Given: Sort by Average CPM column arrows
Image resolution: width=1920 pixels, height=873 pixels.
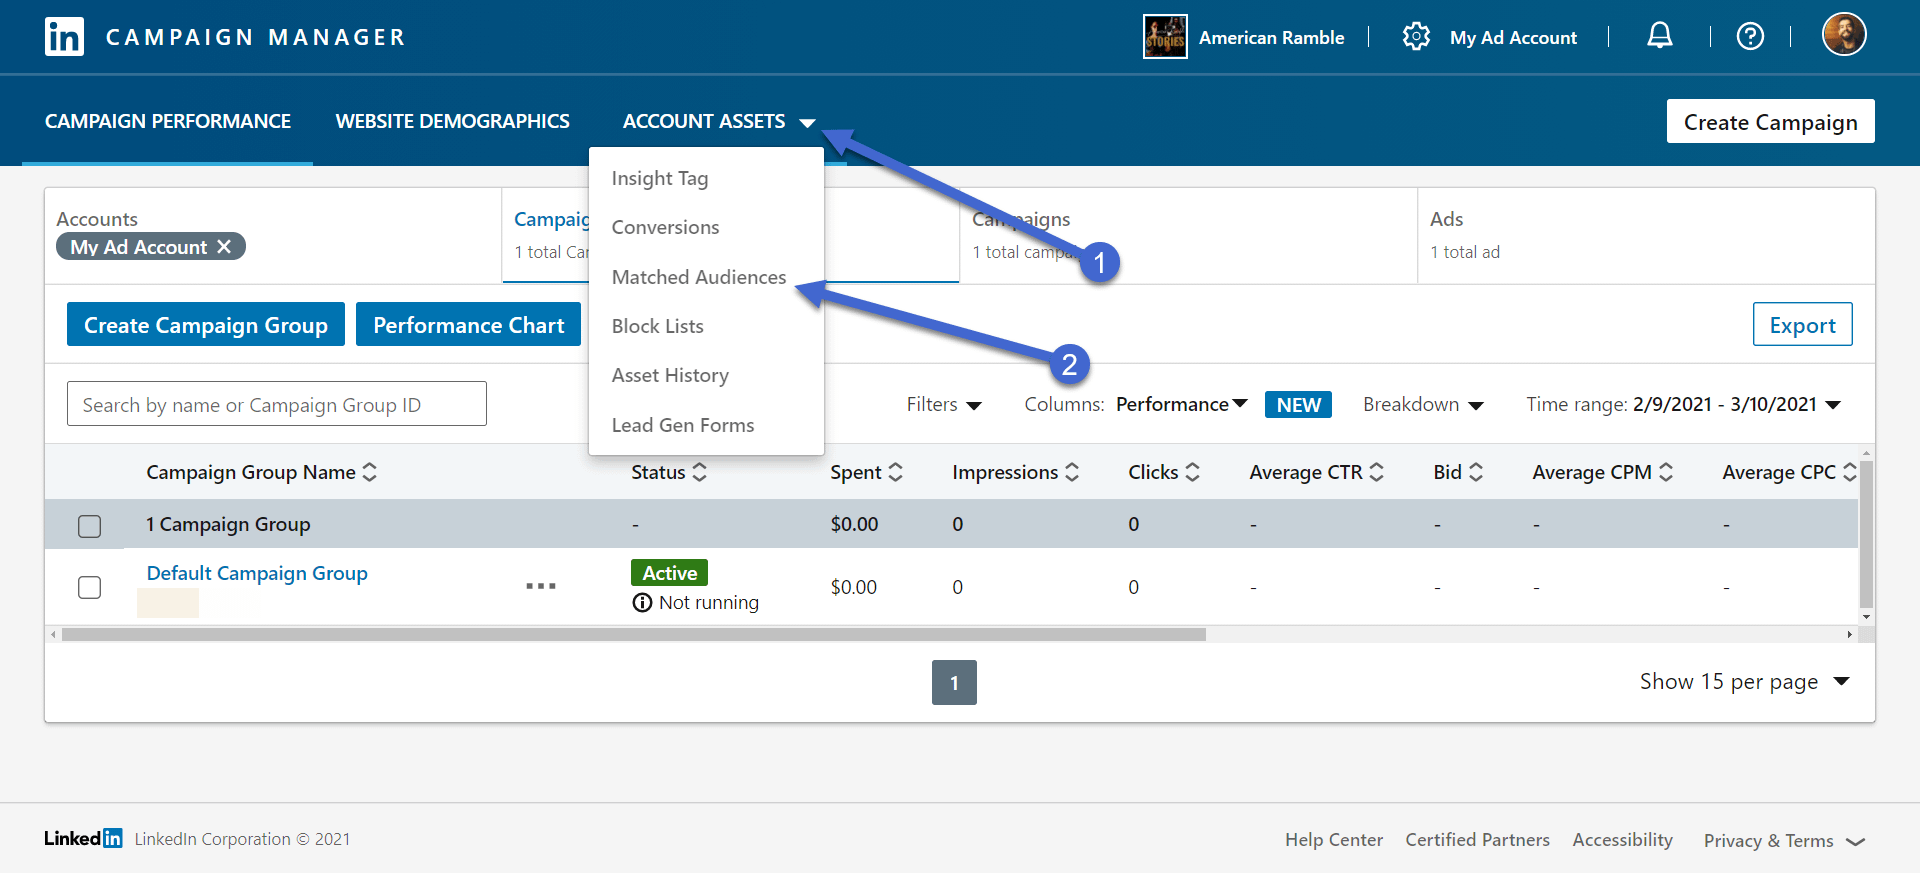Looking at the screenshot, I should (x=1666, y=472).
